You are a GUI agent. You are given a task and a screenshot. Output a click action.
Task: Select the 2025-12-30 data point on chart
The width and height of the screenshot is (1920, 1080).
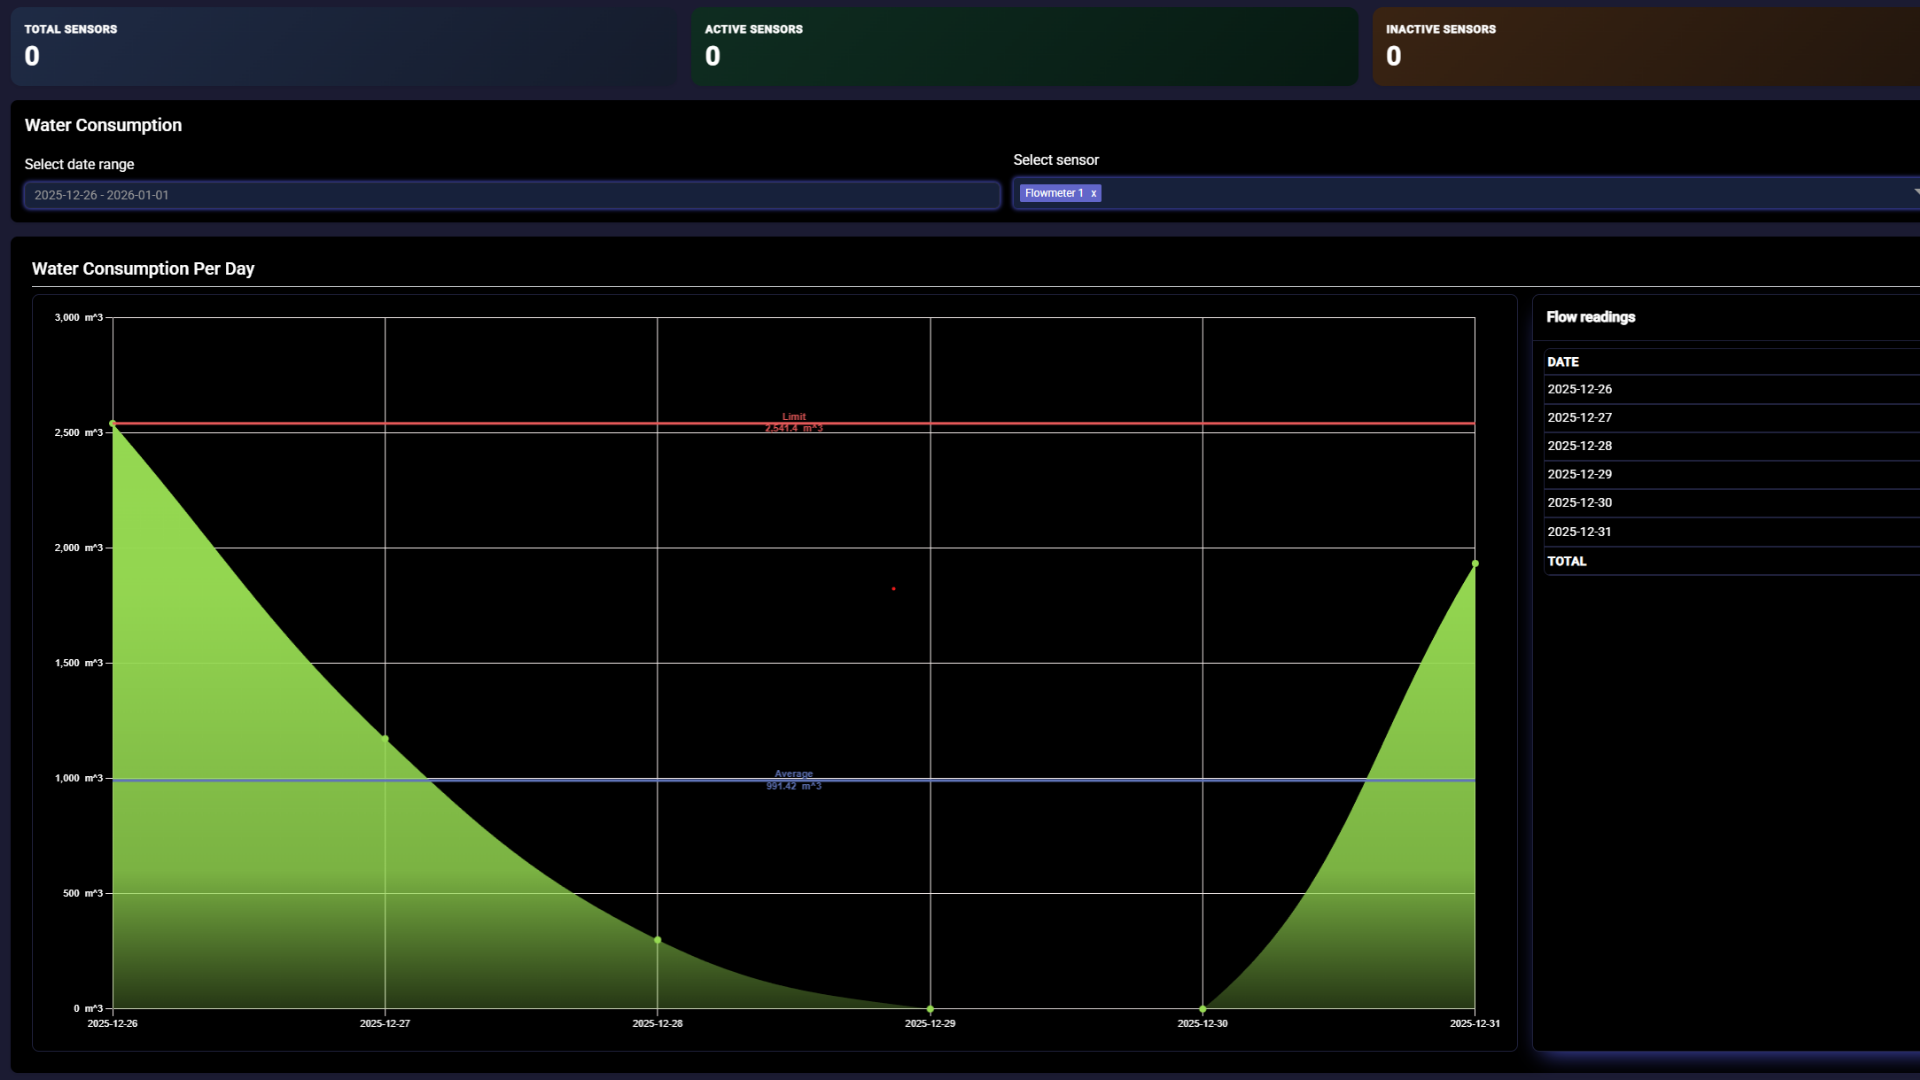(1202, 1009)
